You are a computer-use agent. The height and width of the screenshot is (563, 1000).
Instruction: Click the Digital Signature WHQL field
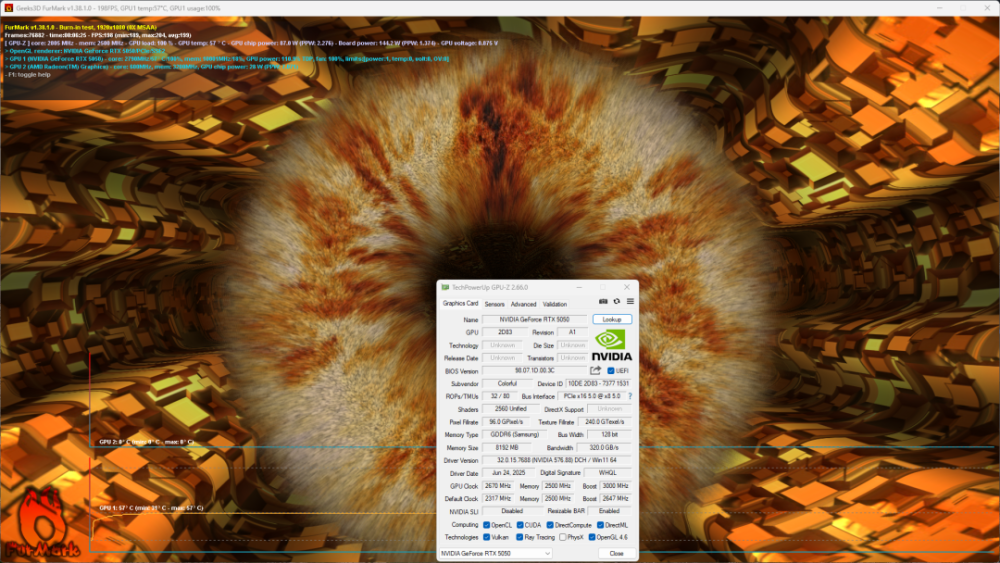click(607, 473)
